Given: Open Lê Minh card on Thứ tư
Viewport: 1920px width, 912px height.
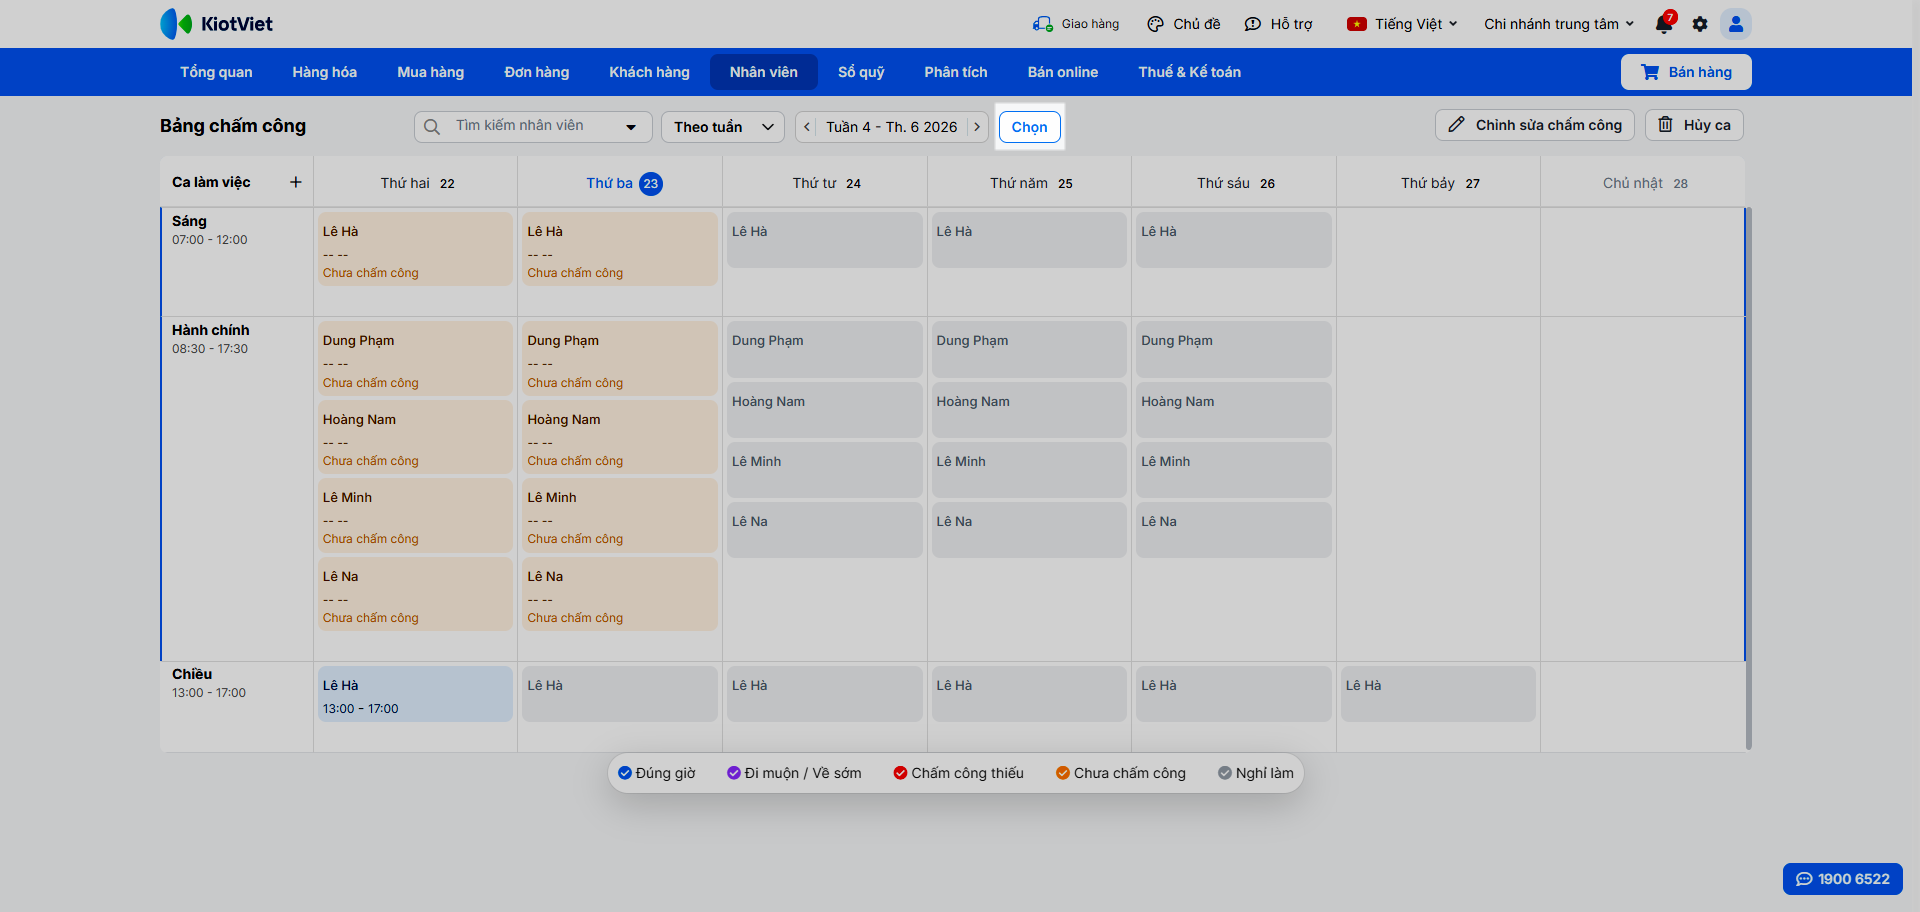Looking at the screenshot, I should tap(825, 470).
